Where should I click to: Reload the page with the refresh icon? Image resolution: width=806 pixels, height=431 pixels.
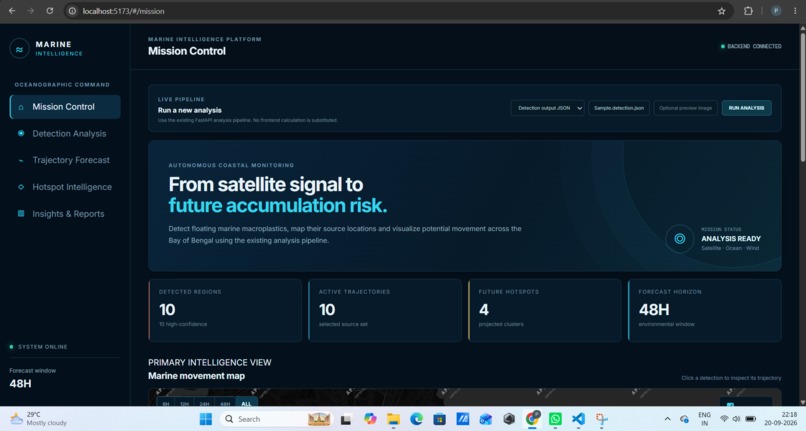pyautogui.click(x=49, y=11)
